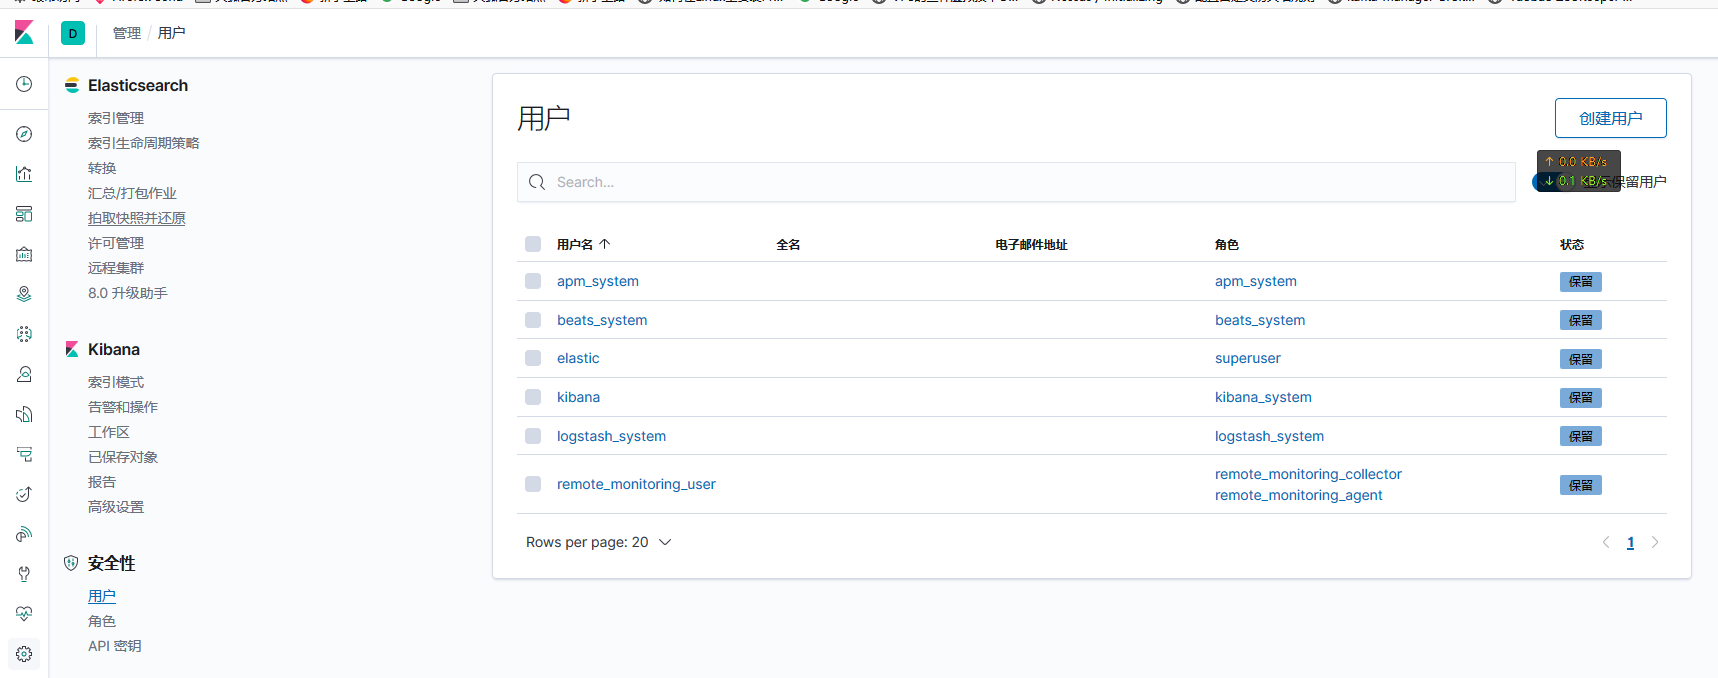Check the kibana row checkbox

click(533, 397)
